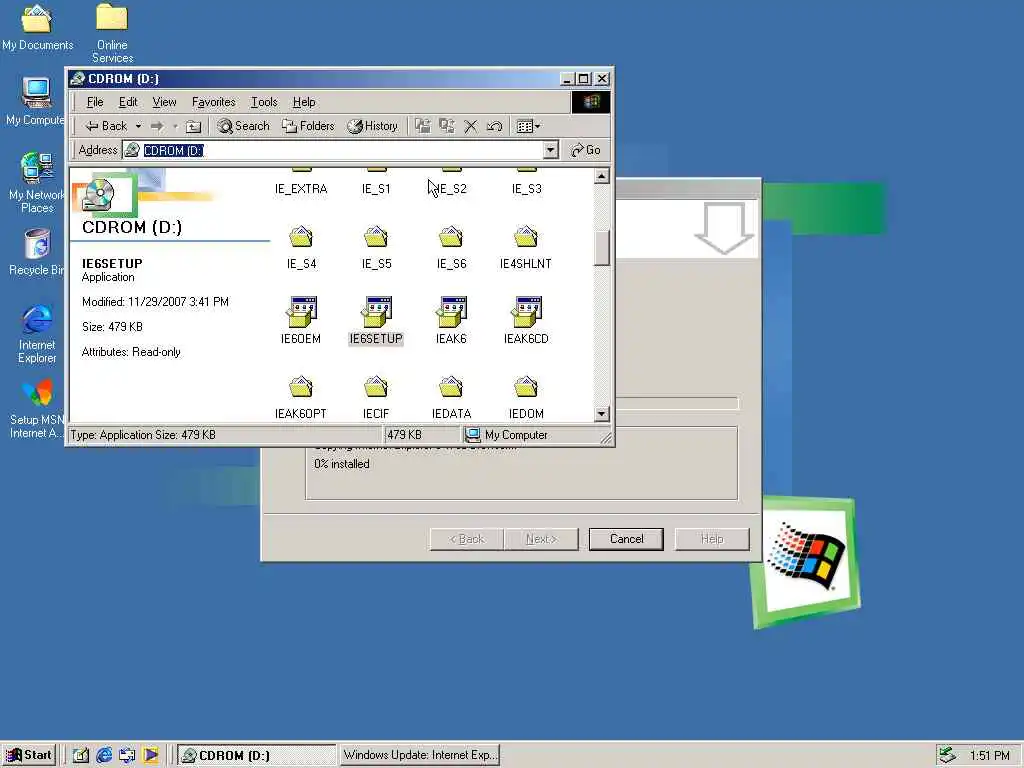
Task: Click the vertical scrollbar thumb
Action: point(601,247)
